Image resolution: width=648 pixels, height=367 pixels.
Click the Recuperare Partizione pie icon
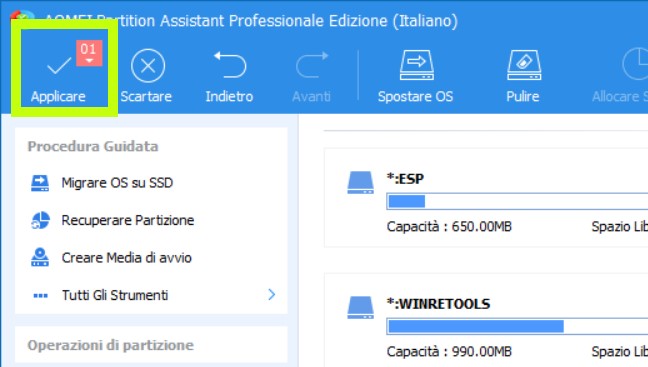pos(40,220)
